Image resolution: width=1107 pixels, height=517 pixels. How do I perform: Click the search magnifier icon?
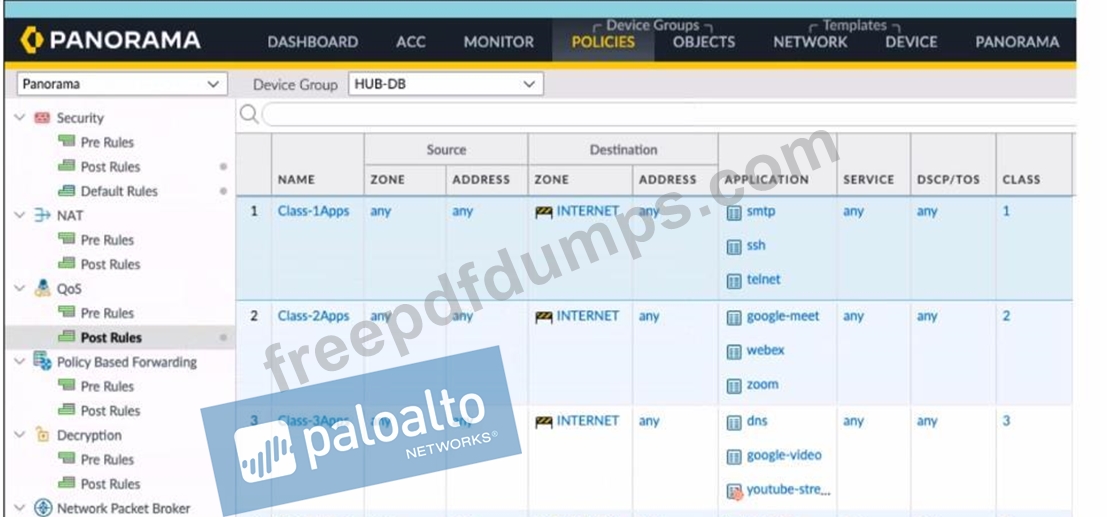pyautogui.click(x=249, y=114)
